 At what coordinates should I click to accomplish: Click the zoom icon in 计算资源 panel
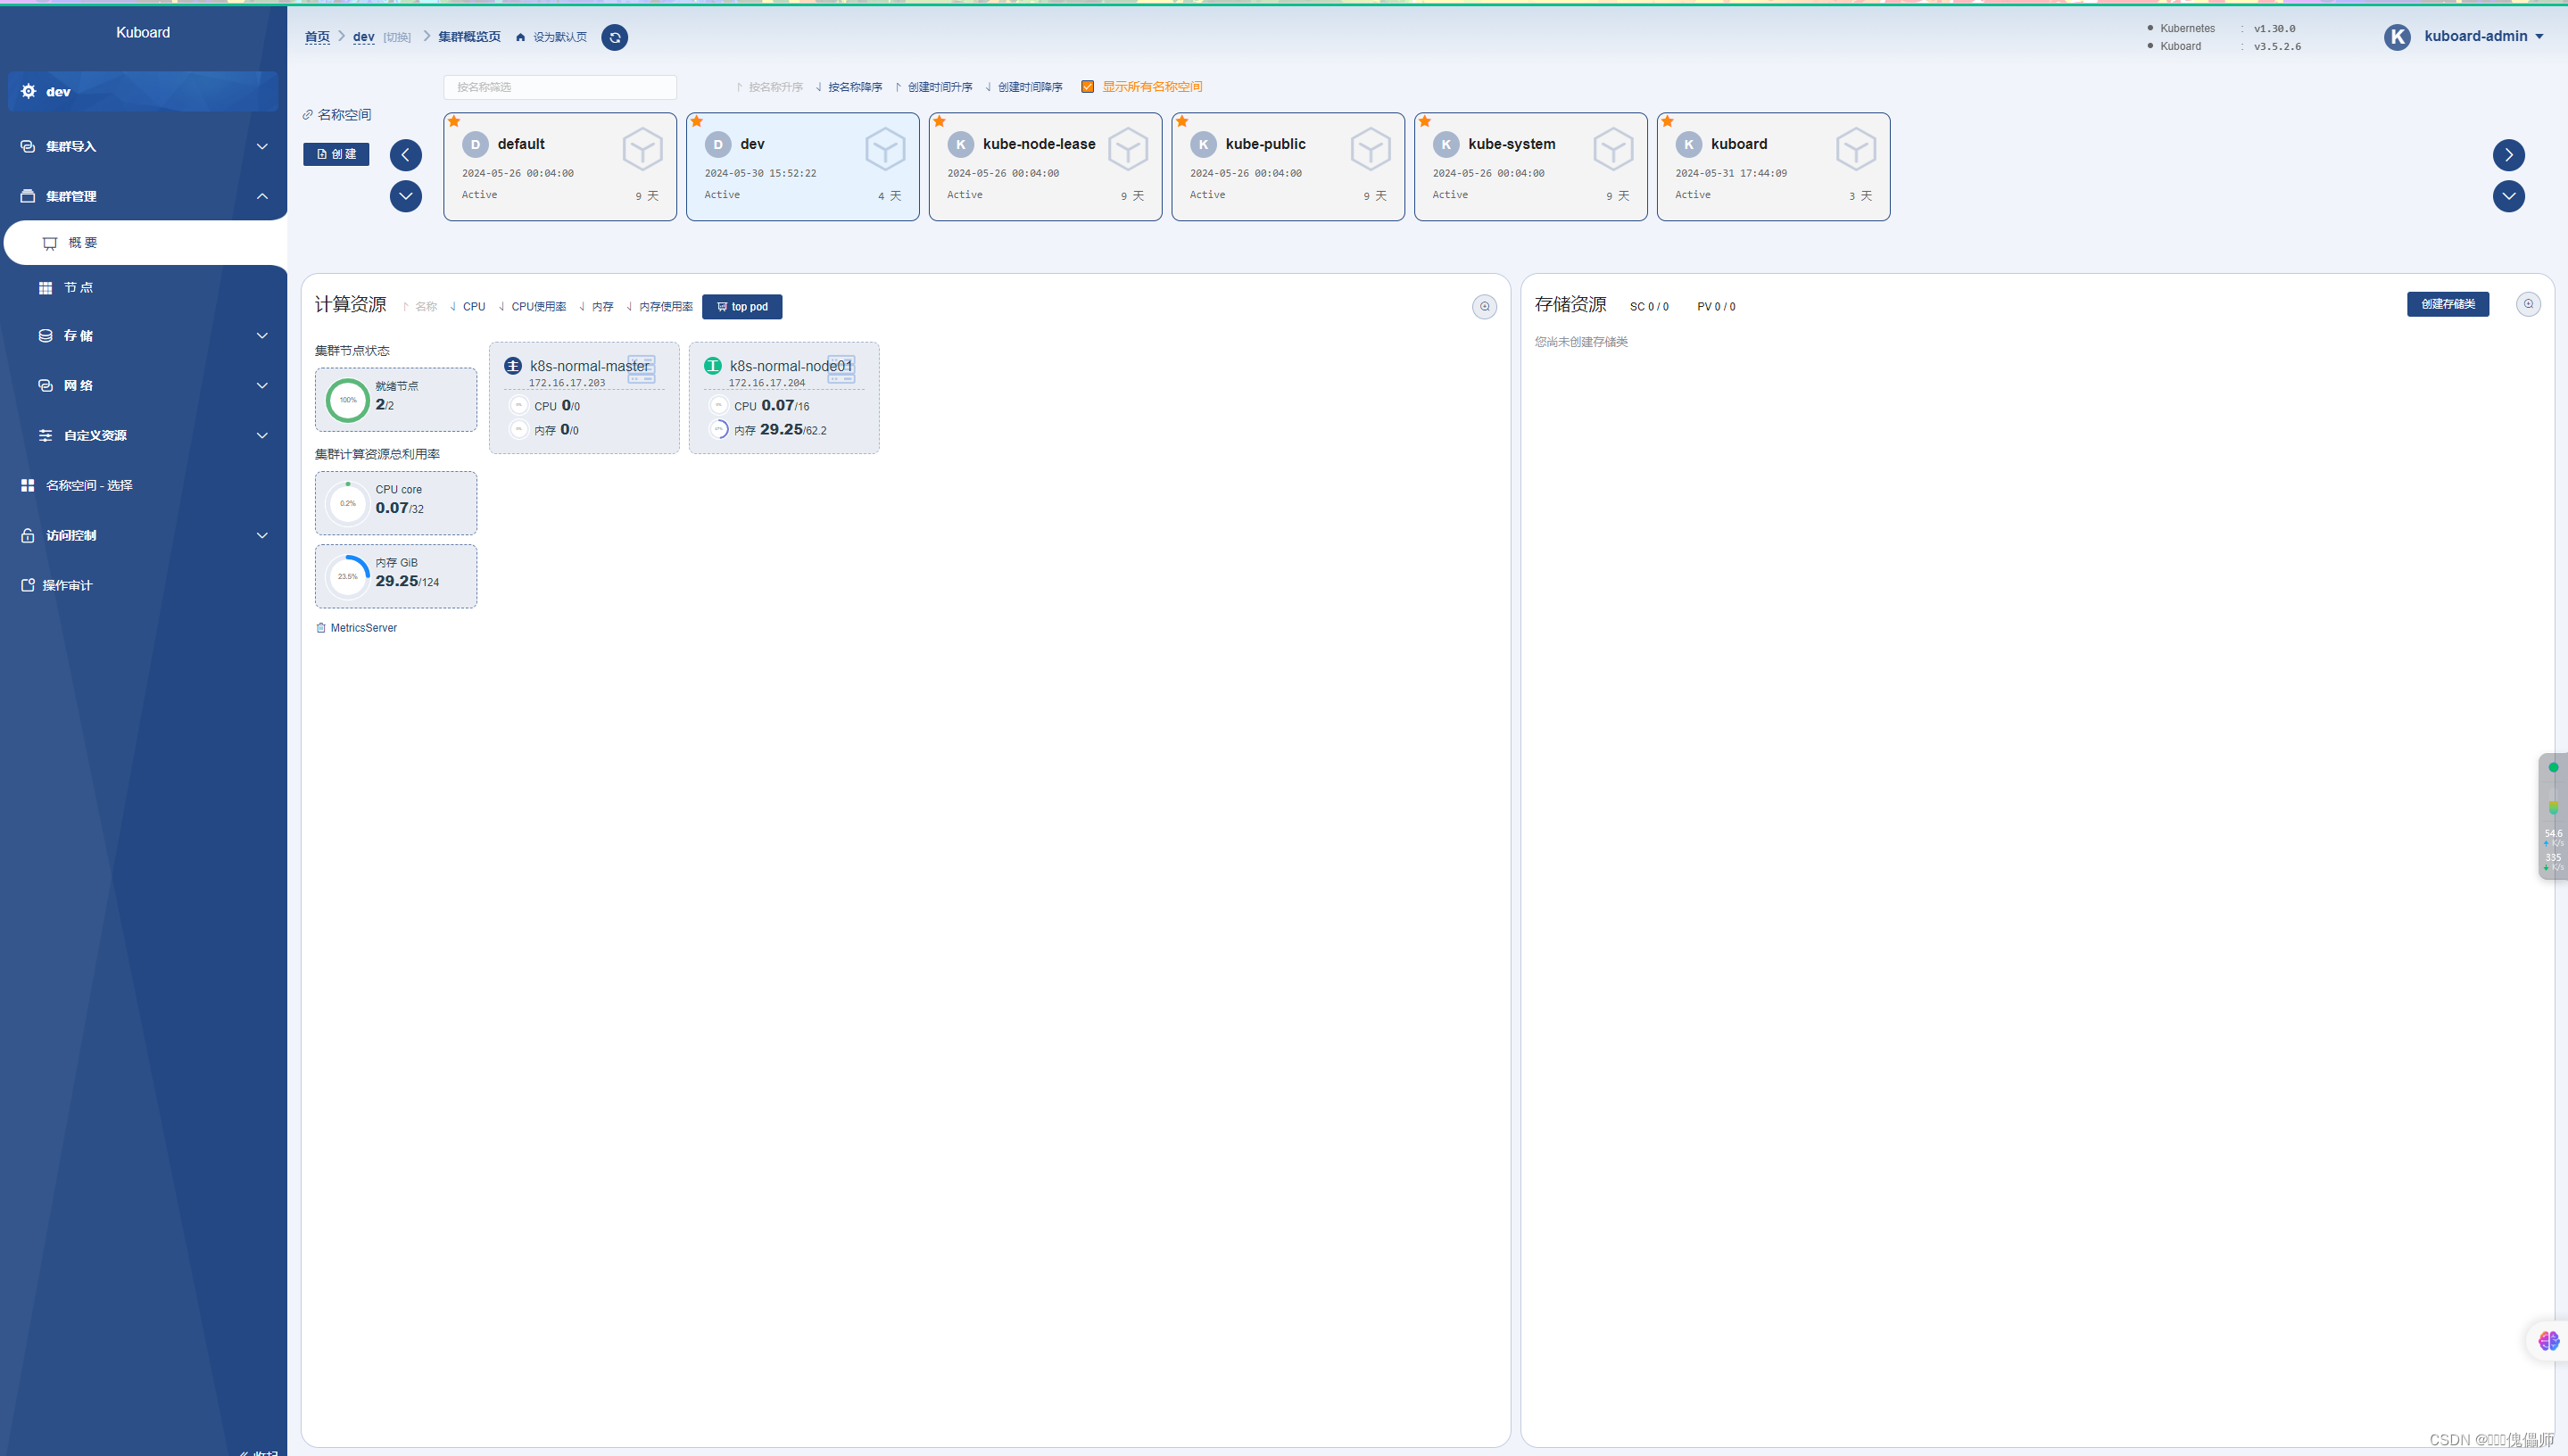[x=1484, y=307]
